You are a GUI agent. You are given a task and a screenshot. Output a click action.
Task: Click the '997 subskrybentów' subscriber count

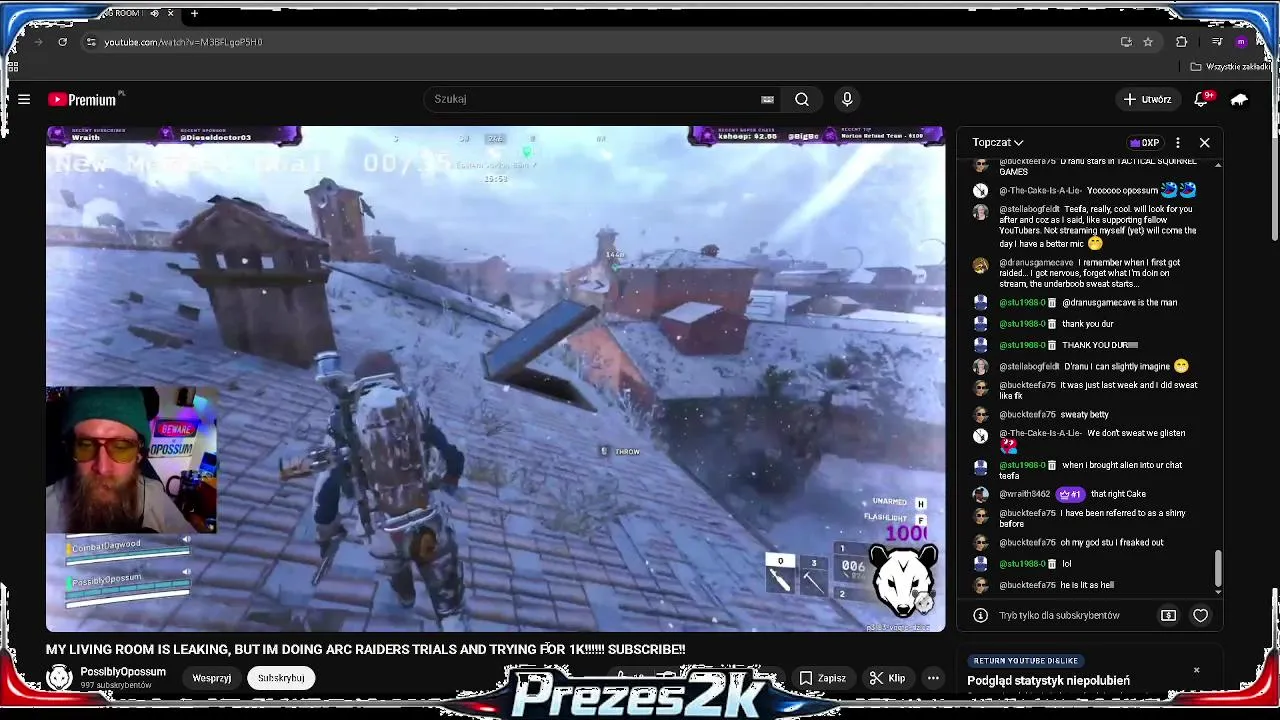tap(116, 686)
